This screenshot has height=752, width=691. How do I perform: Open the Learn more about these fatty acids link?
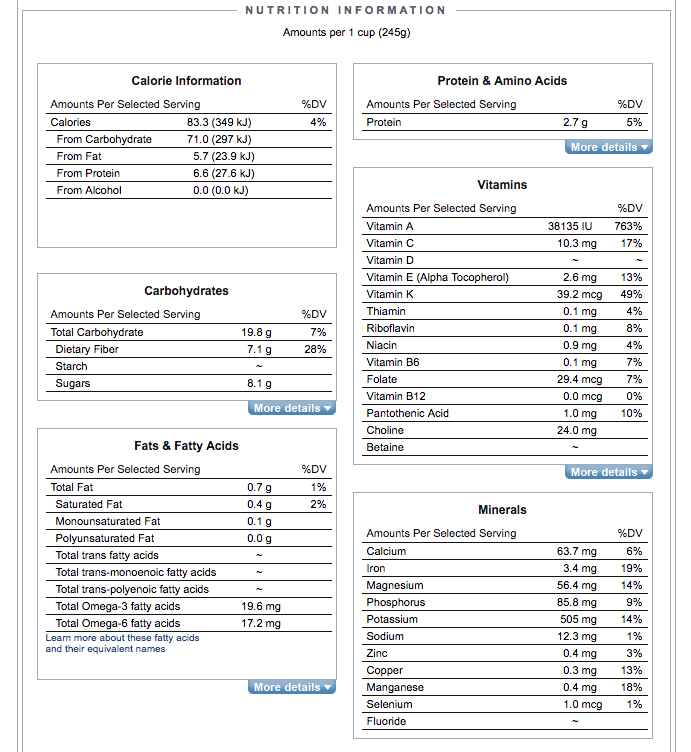tap(122, 643)
